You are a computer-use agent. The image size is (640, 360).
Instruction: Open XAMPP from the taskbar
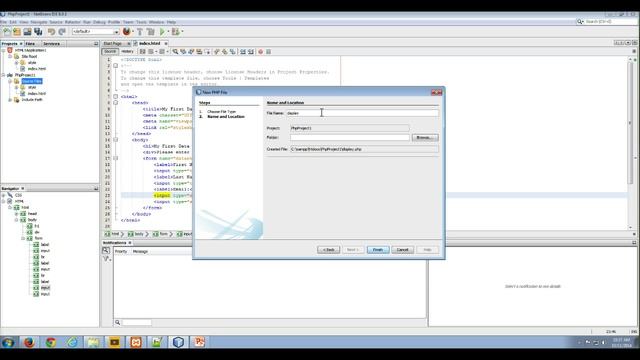pyautogui.click(x=136, y=342)
